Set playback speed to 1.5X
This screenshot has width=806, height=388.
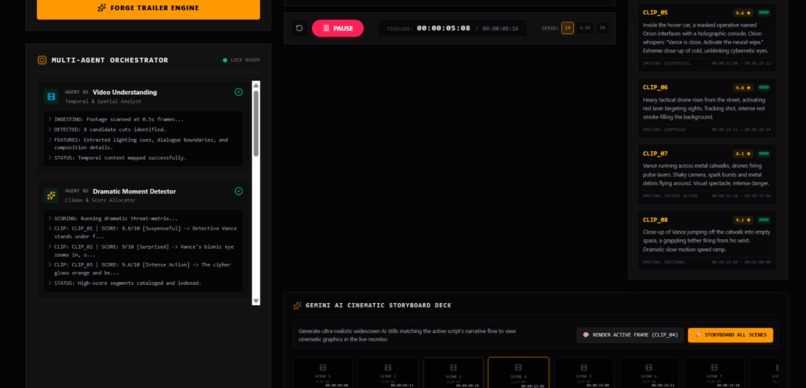click(x=584, y=28)
